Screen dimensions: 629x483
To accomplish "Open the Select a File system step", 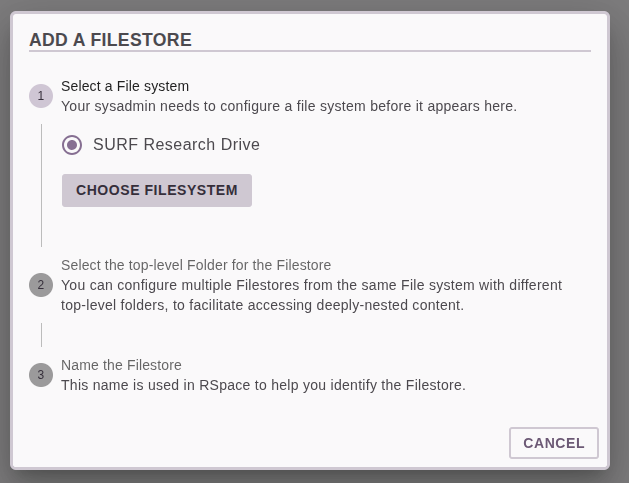I will tap(125, 86).
